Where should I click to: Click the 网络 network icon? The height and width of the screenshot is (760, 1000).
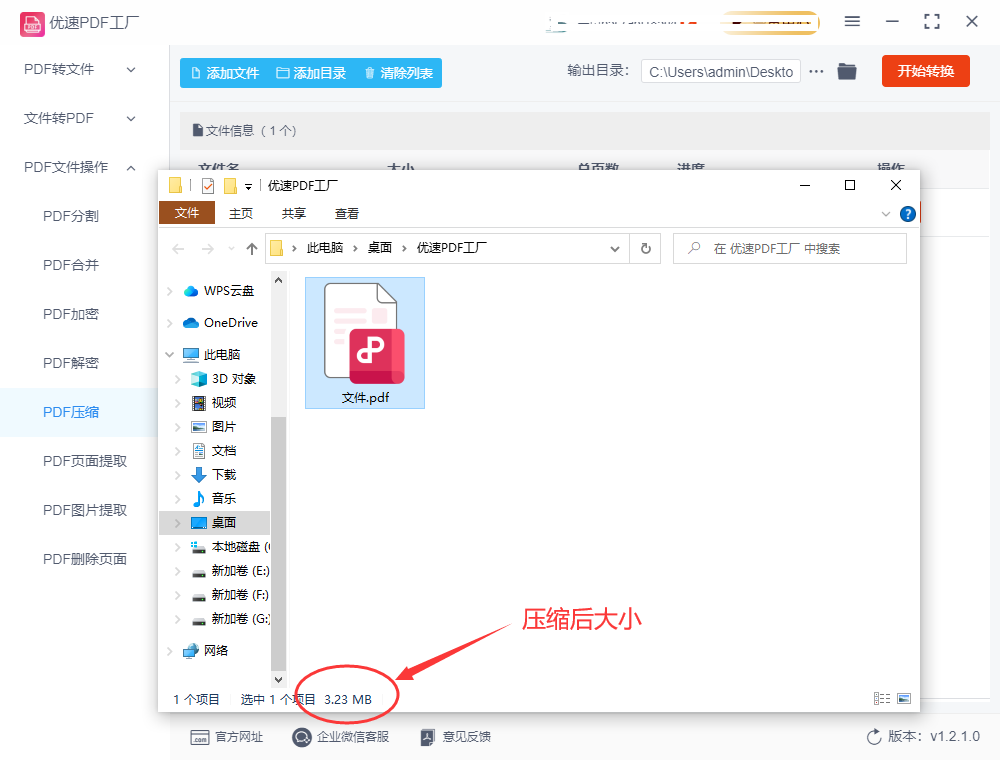click(x=191, y=651)
